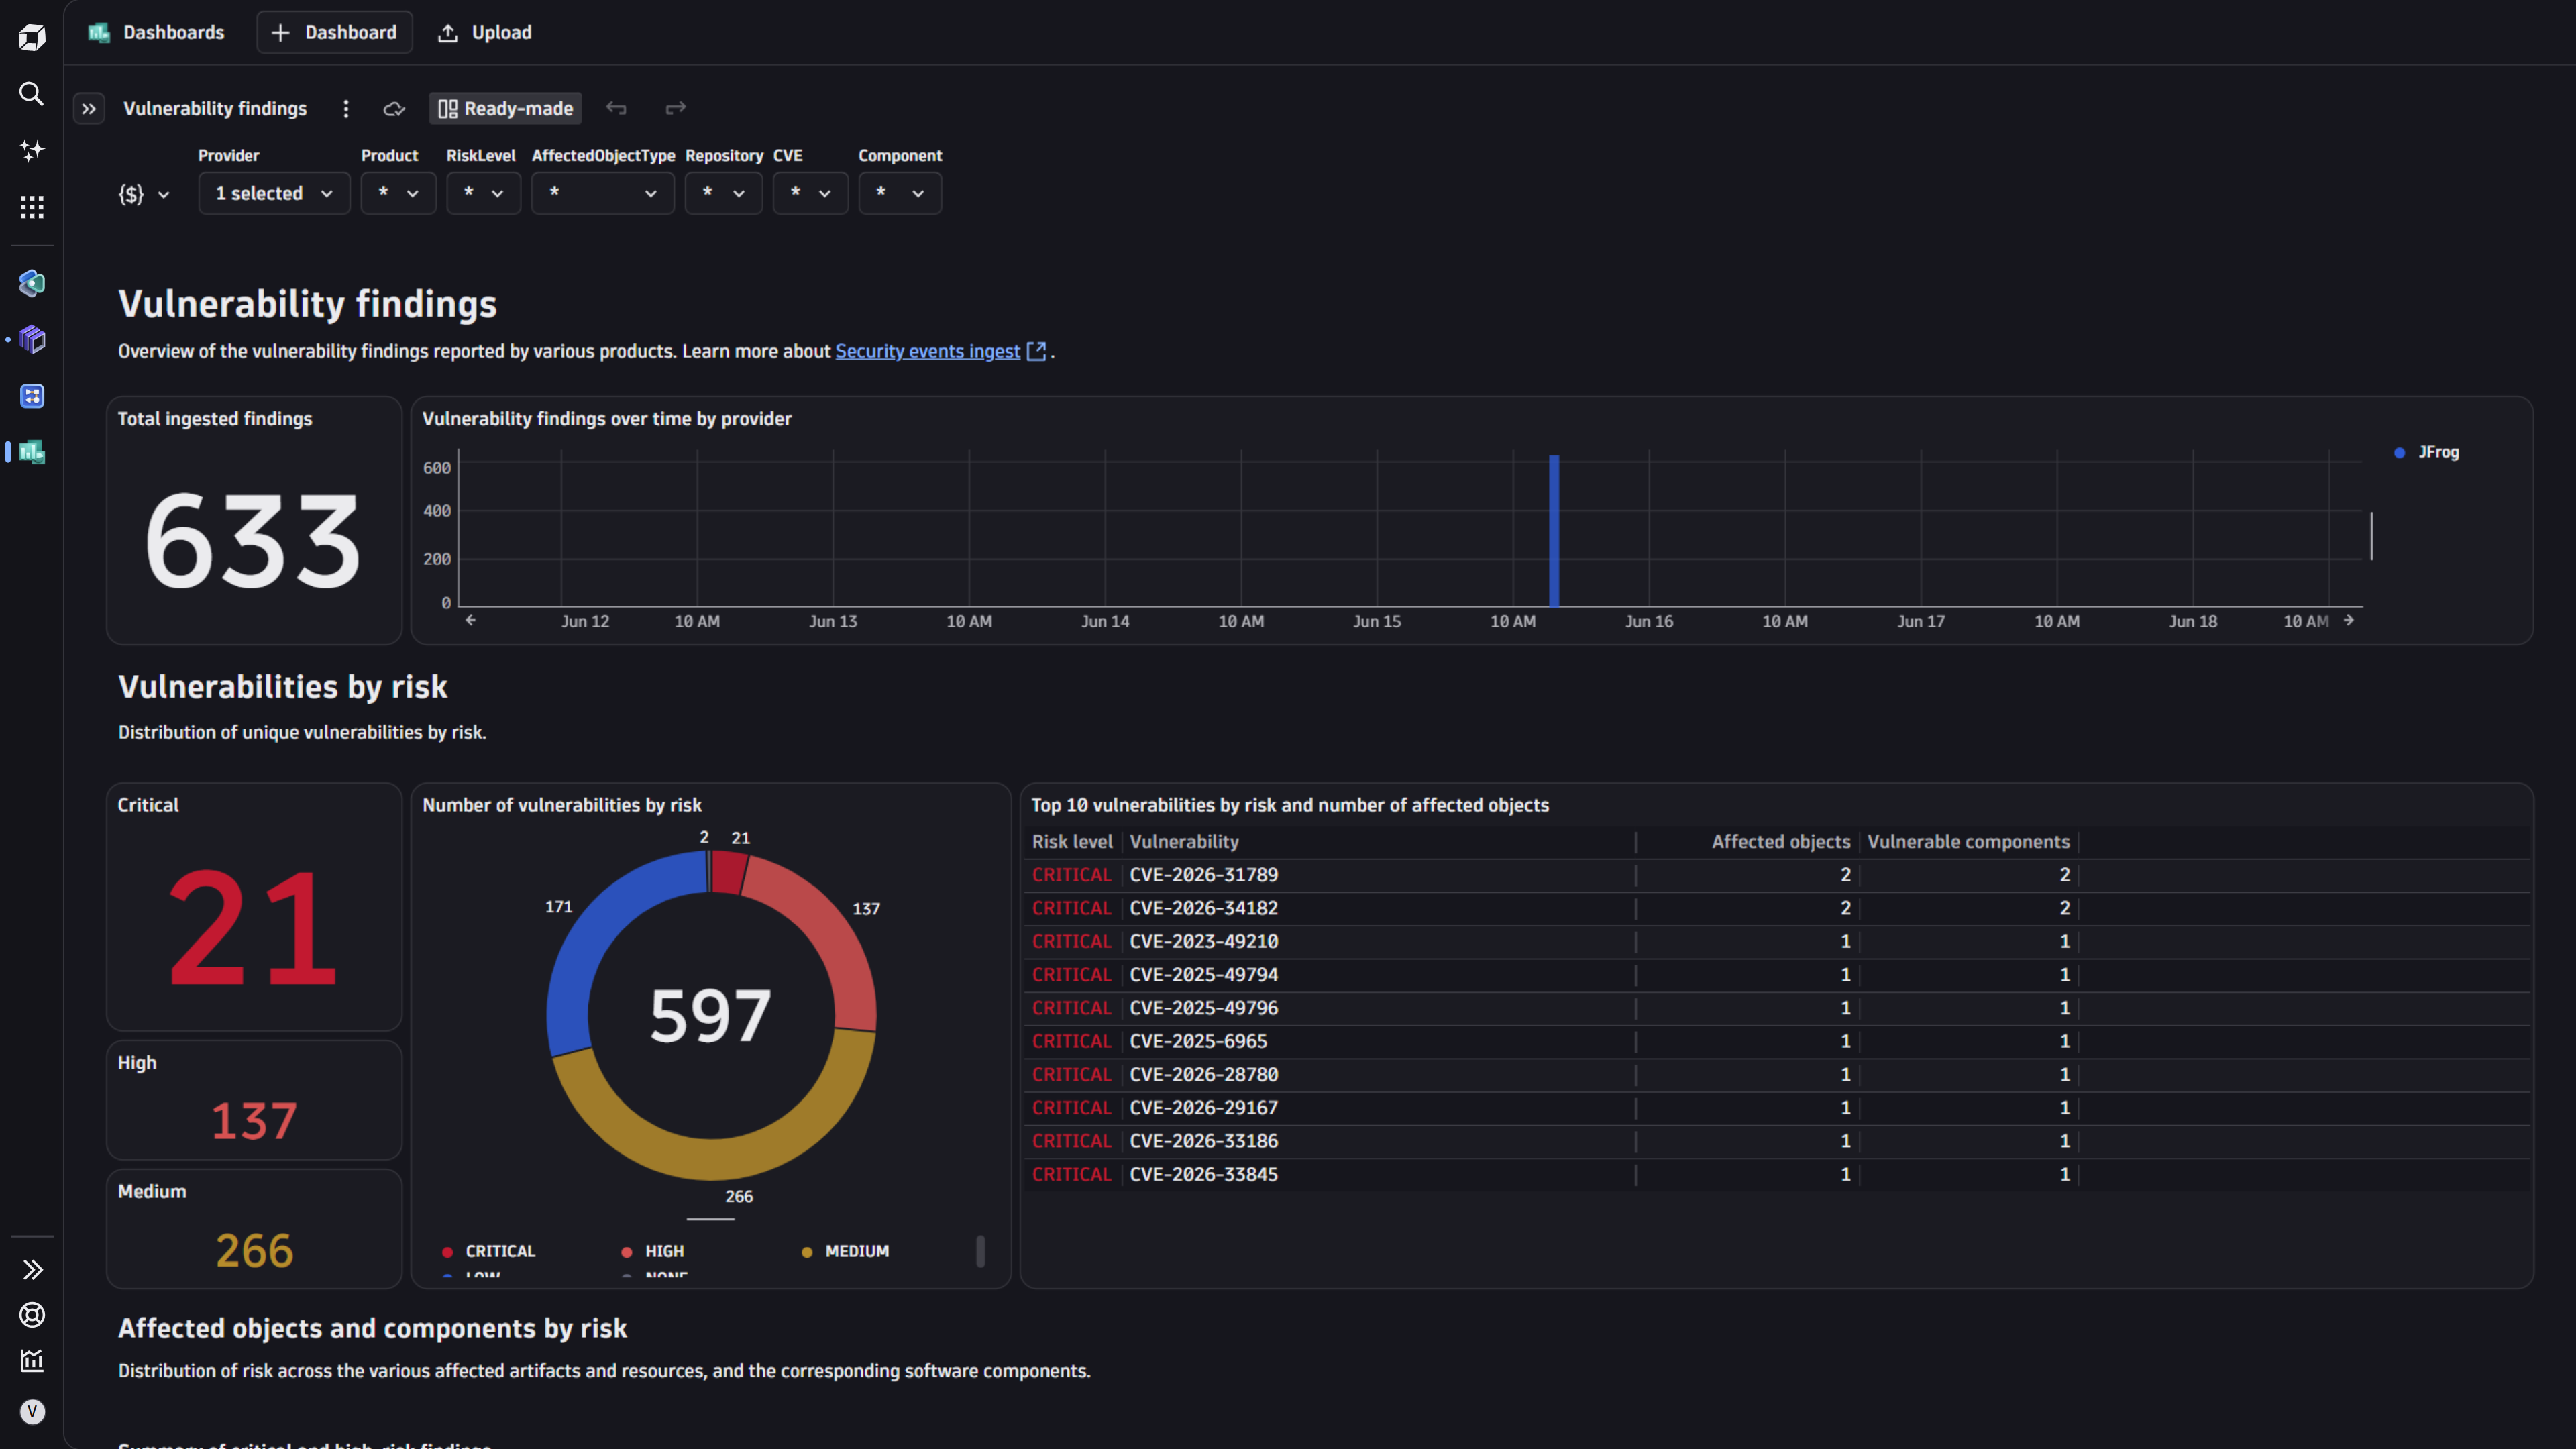The height and width of the screenshot is (1449, 2576).
Task: Open the Vulnerability findings three-dot menu
Action: point(346,108)
